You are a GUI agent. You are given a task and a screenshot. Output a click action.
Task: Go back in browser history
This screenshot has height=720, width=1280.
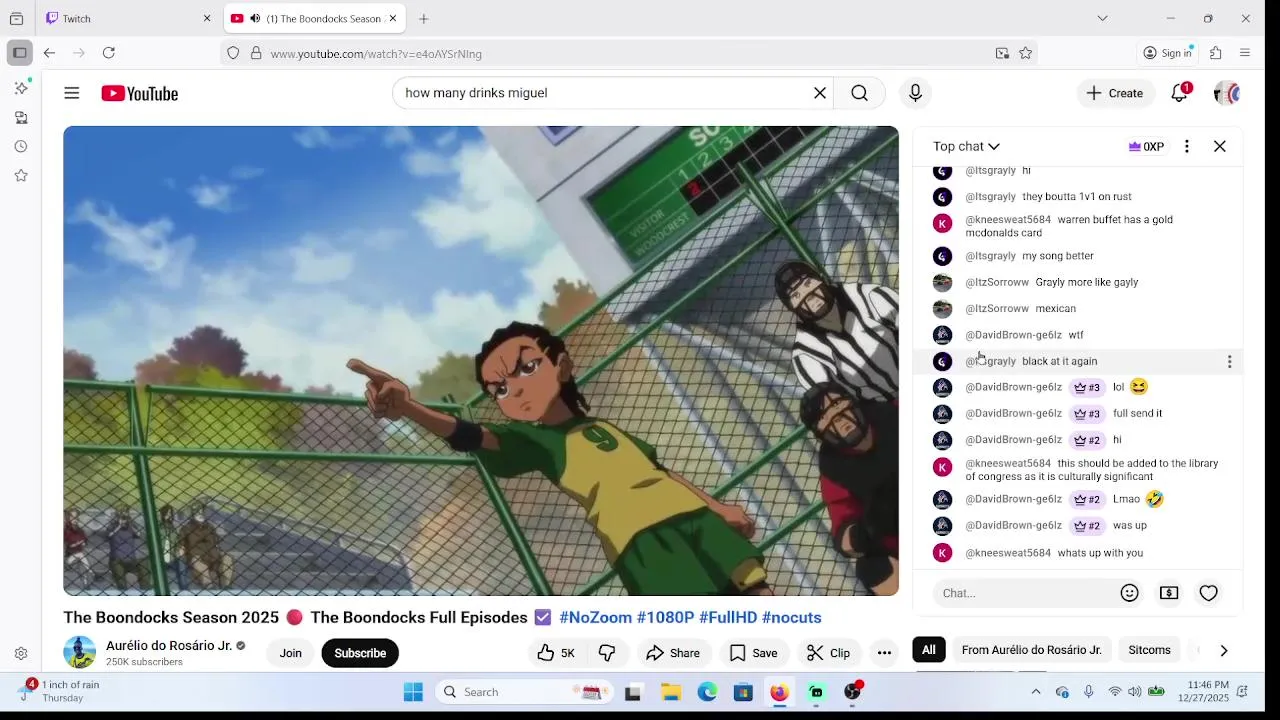click(x=49, y=53)
